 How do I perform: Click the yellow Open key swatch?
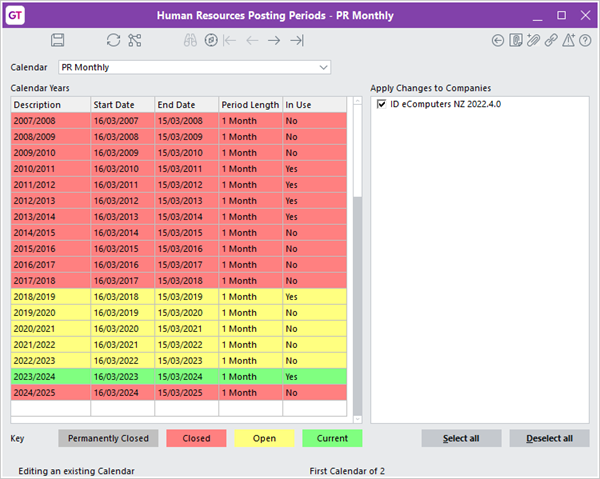(x=264, y=438)
